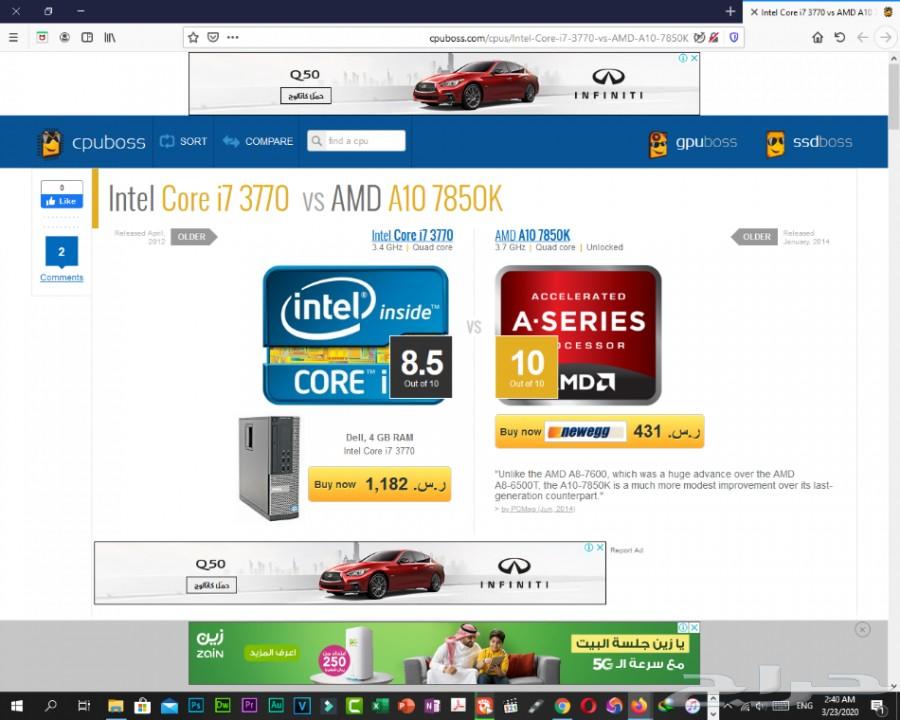Like the page with Facebook Like button

tap(62, 201)
